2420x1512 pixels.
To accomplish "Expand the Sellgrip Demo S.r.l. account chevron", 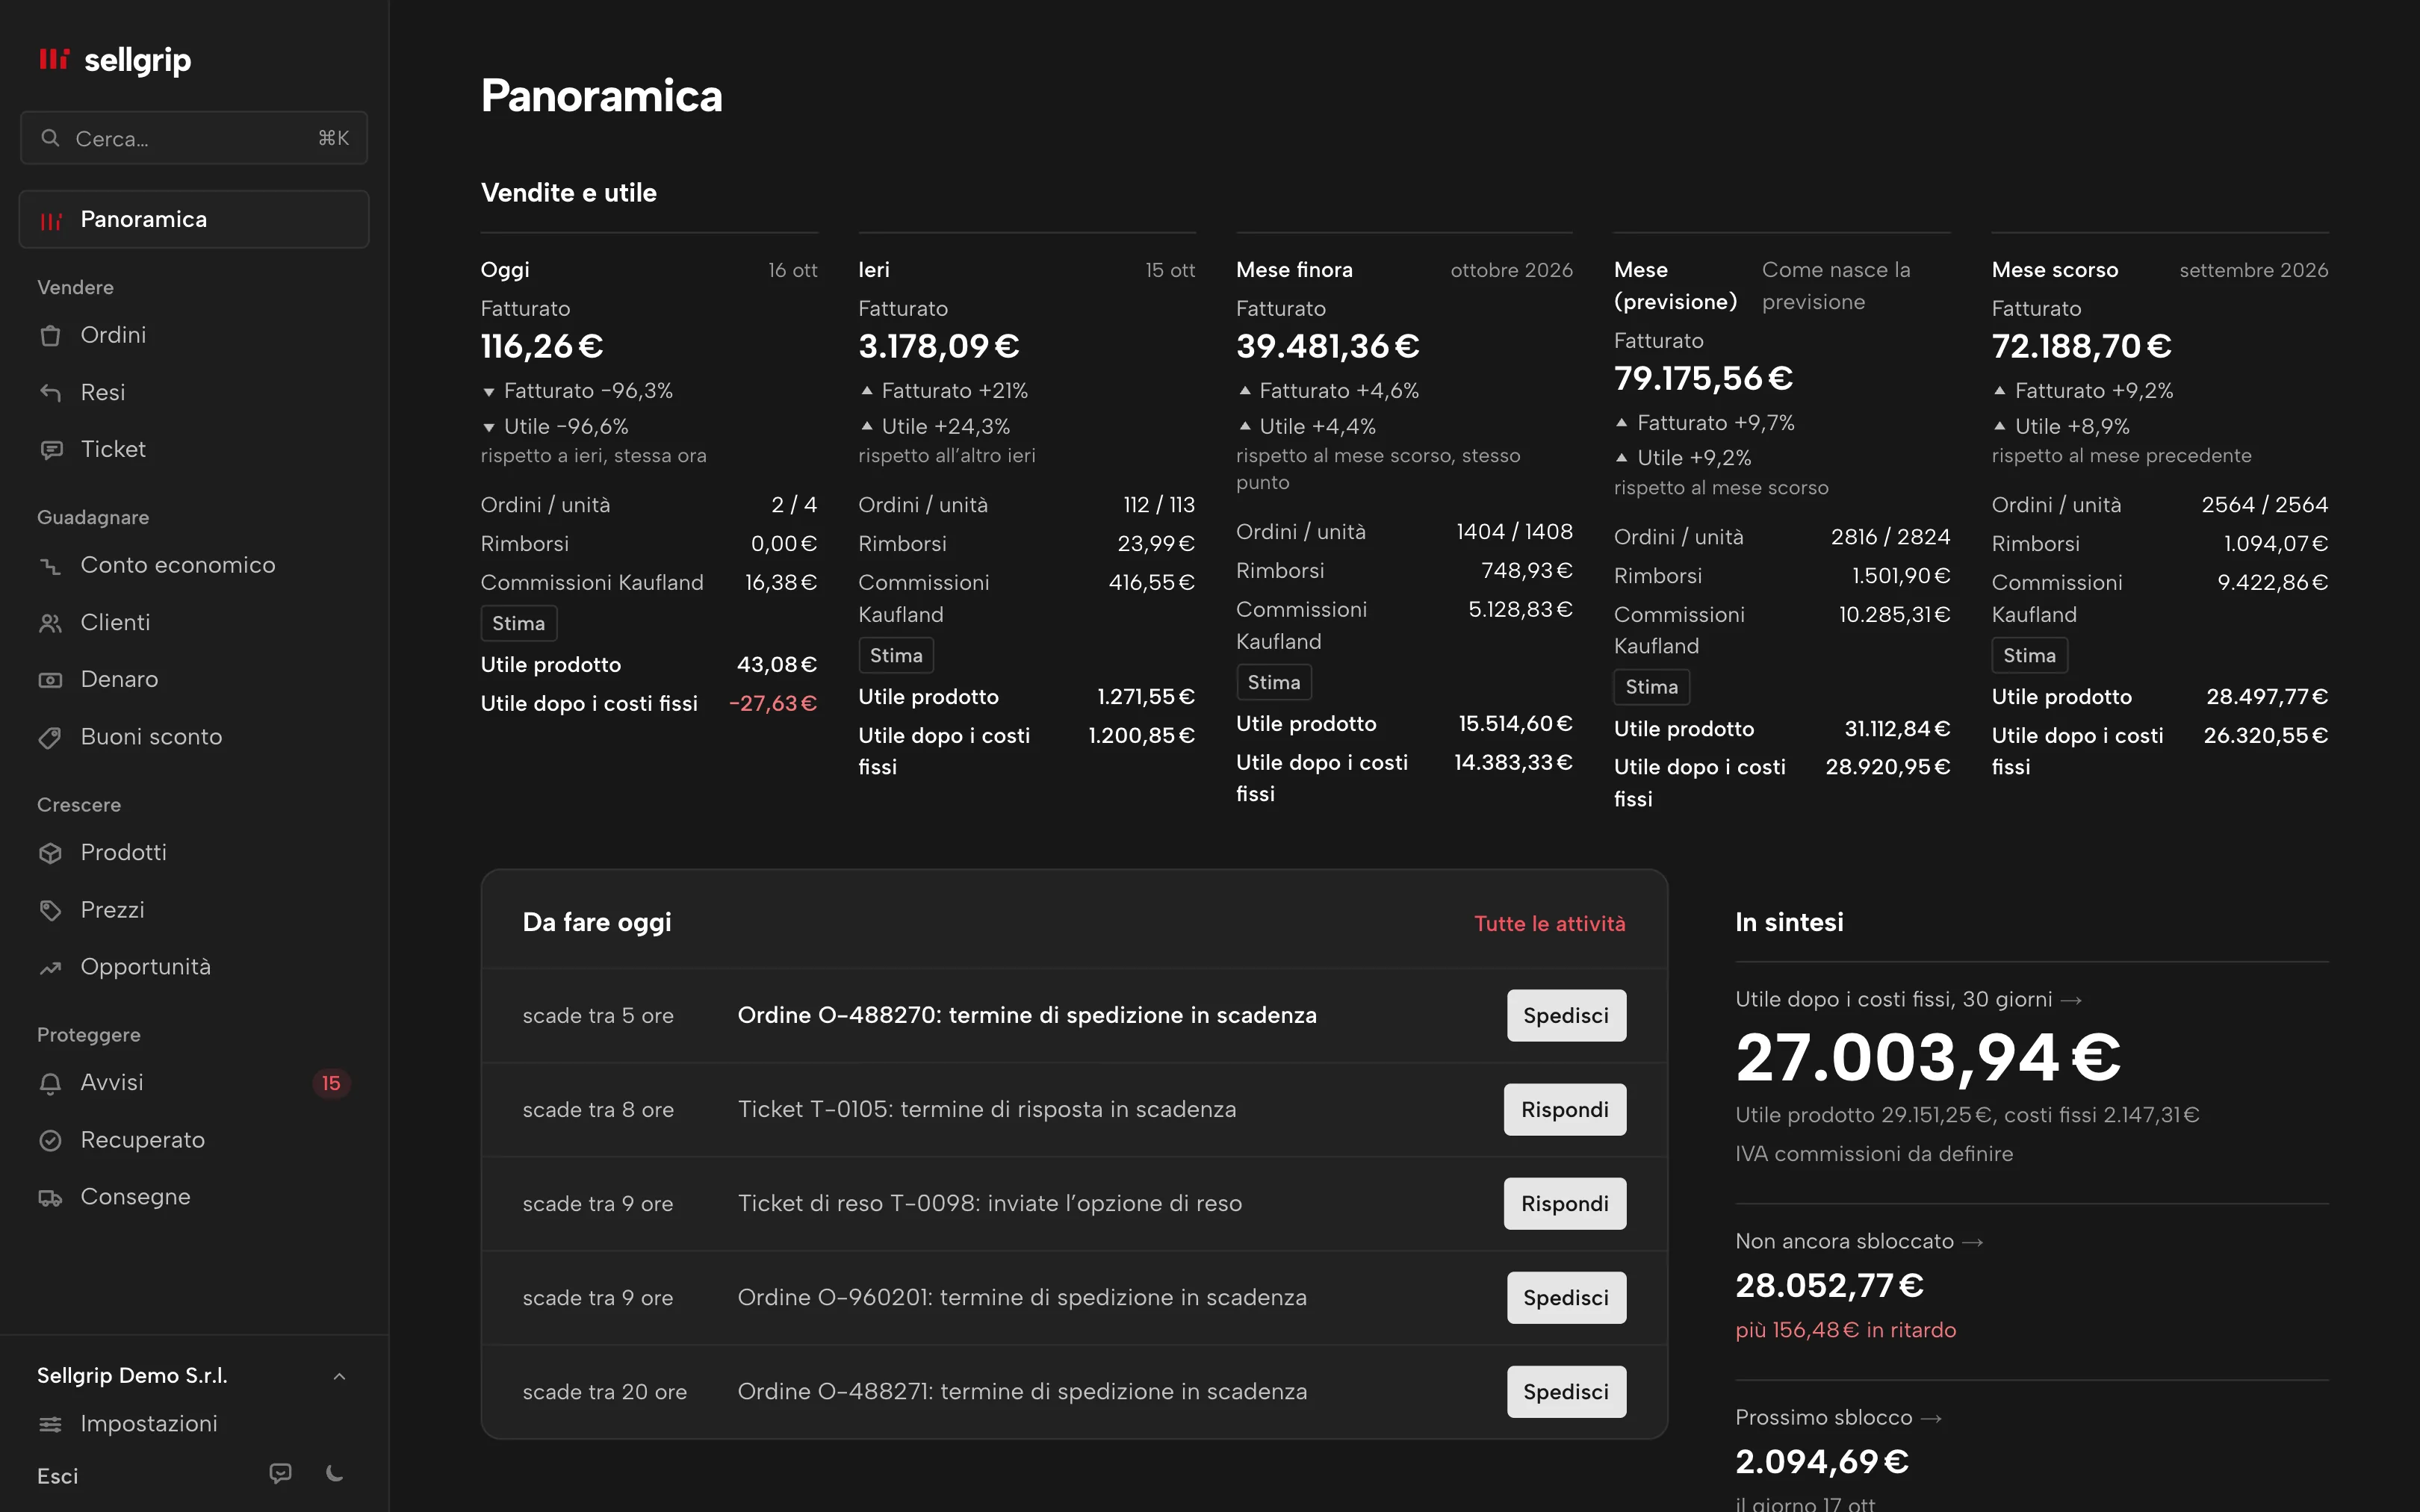I will [339, 1376].
